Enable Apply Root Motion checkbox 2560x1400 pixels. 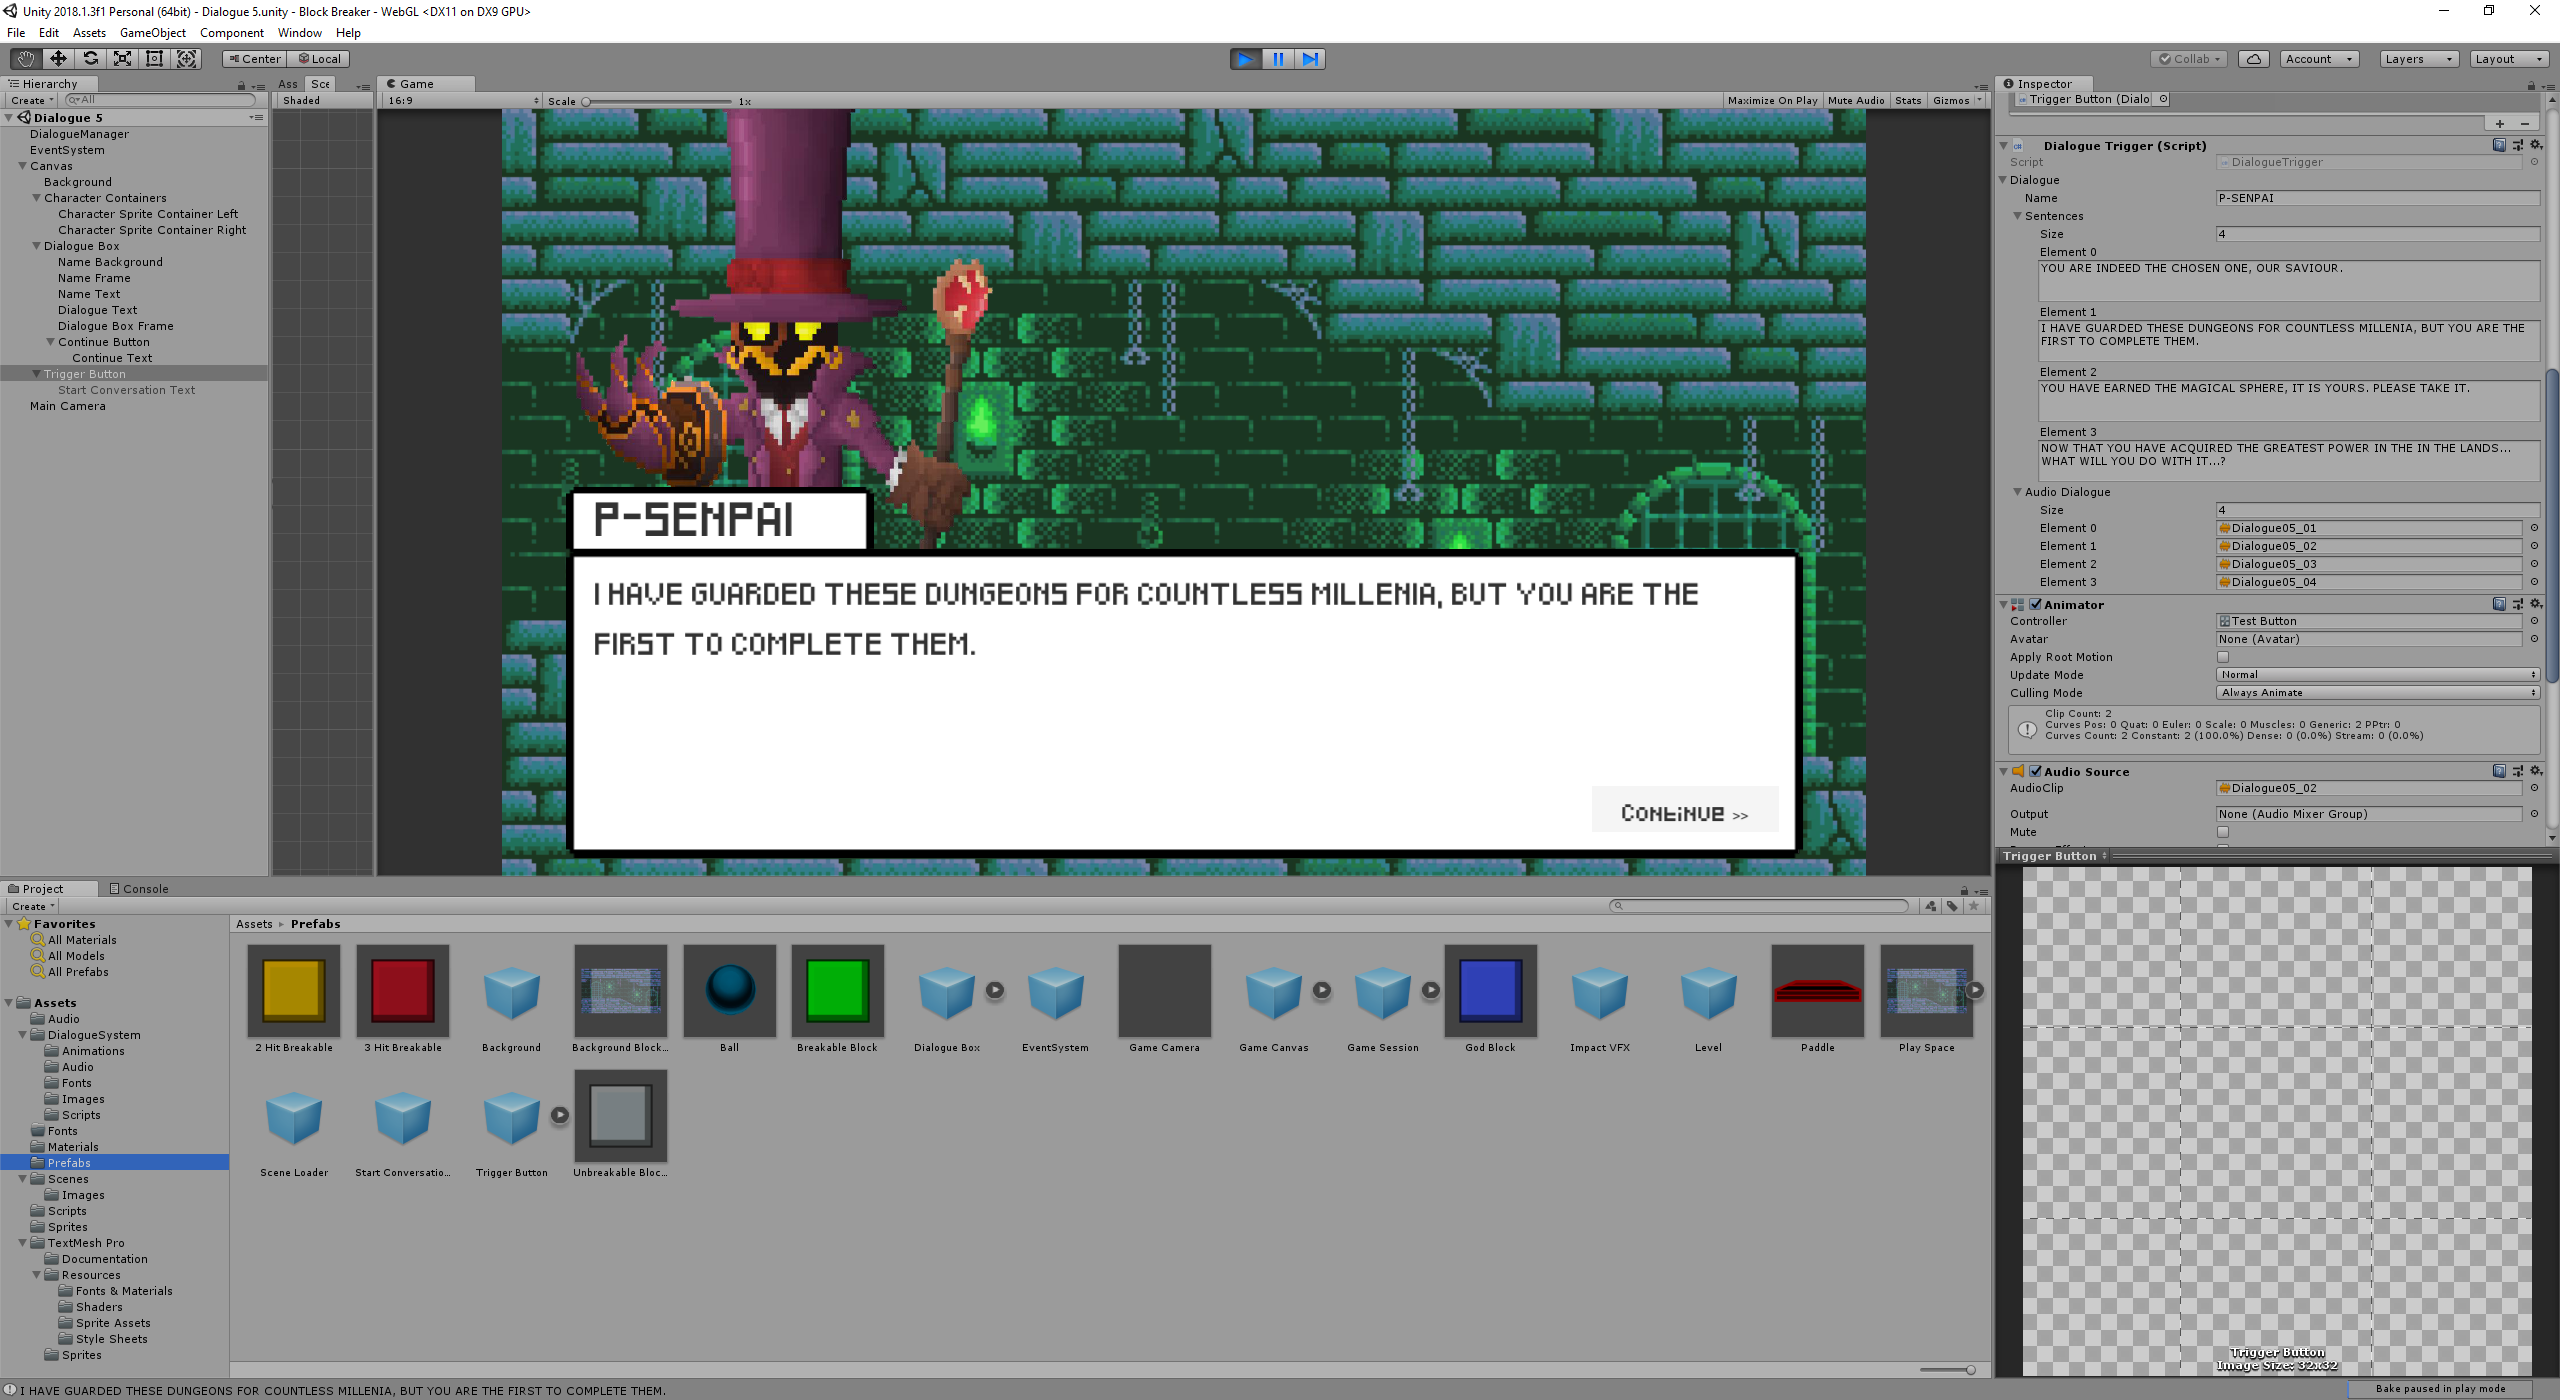[2222, 657]
